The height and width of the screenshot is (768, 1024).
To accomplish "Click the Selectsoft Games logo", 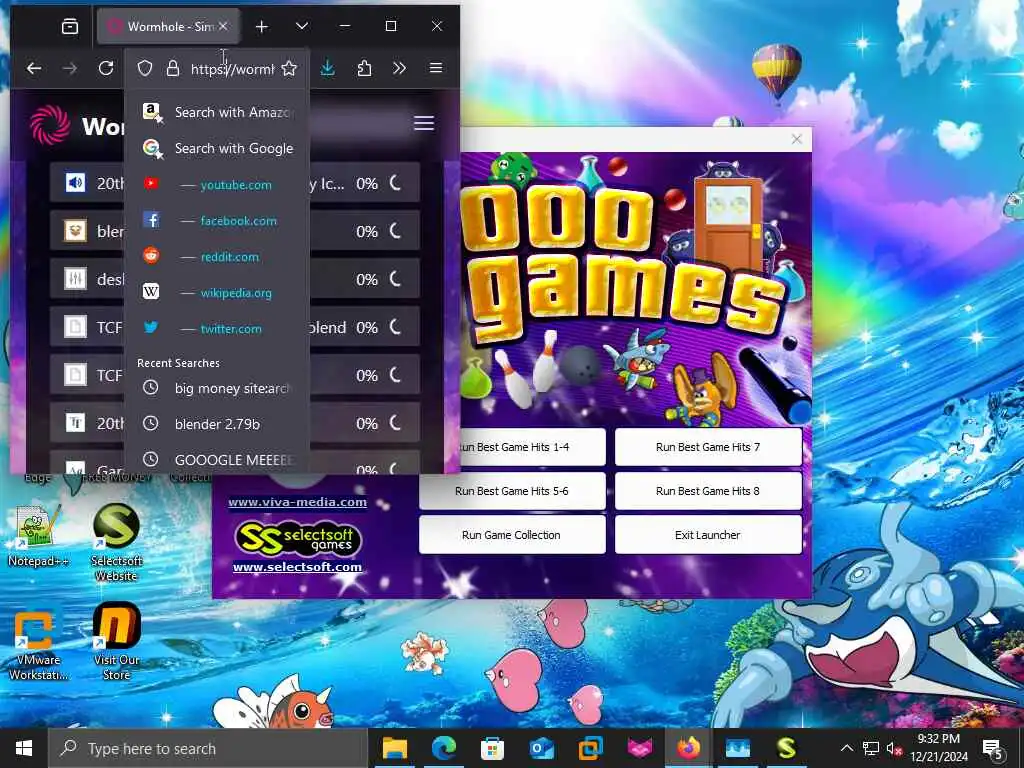I will click(x=297, y=538).
